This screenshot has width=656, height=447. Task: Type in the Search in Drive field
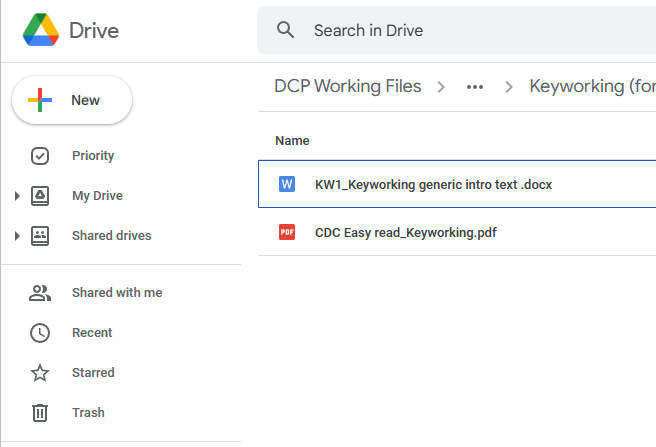pyautogui.click(x=450, y=31)
